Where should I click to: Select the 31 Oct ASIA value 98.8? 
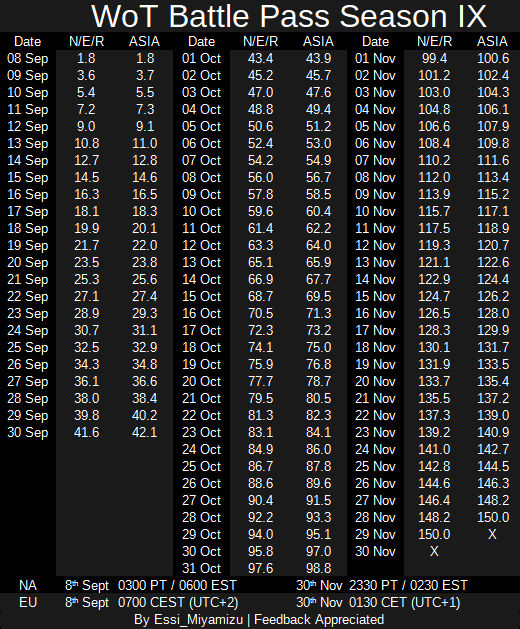[319, 568]
